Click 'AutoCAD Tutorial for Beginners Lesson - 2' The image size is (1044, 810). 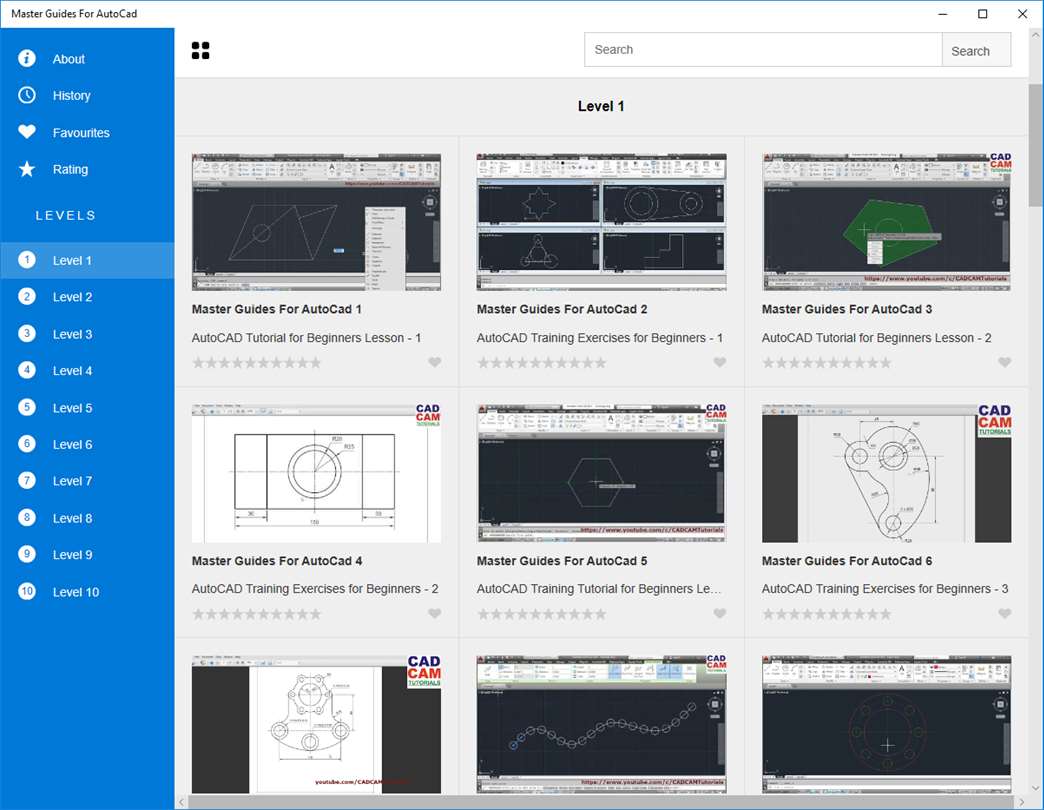coord(876,338)
